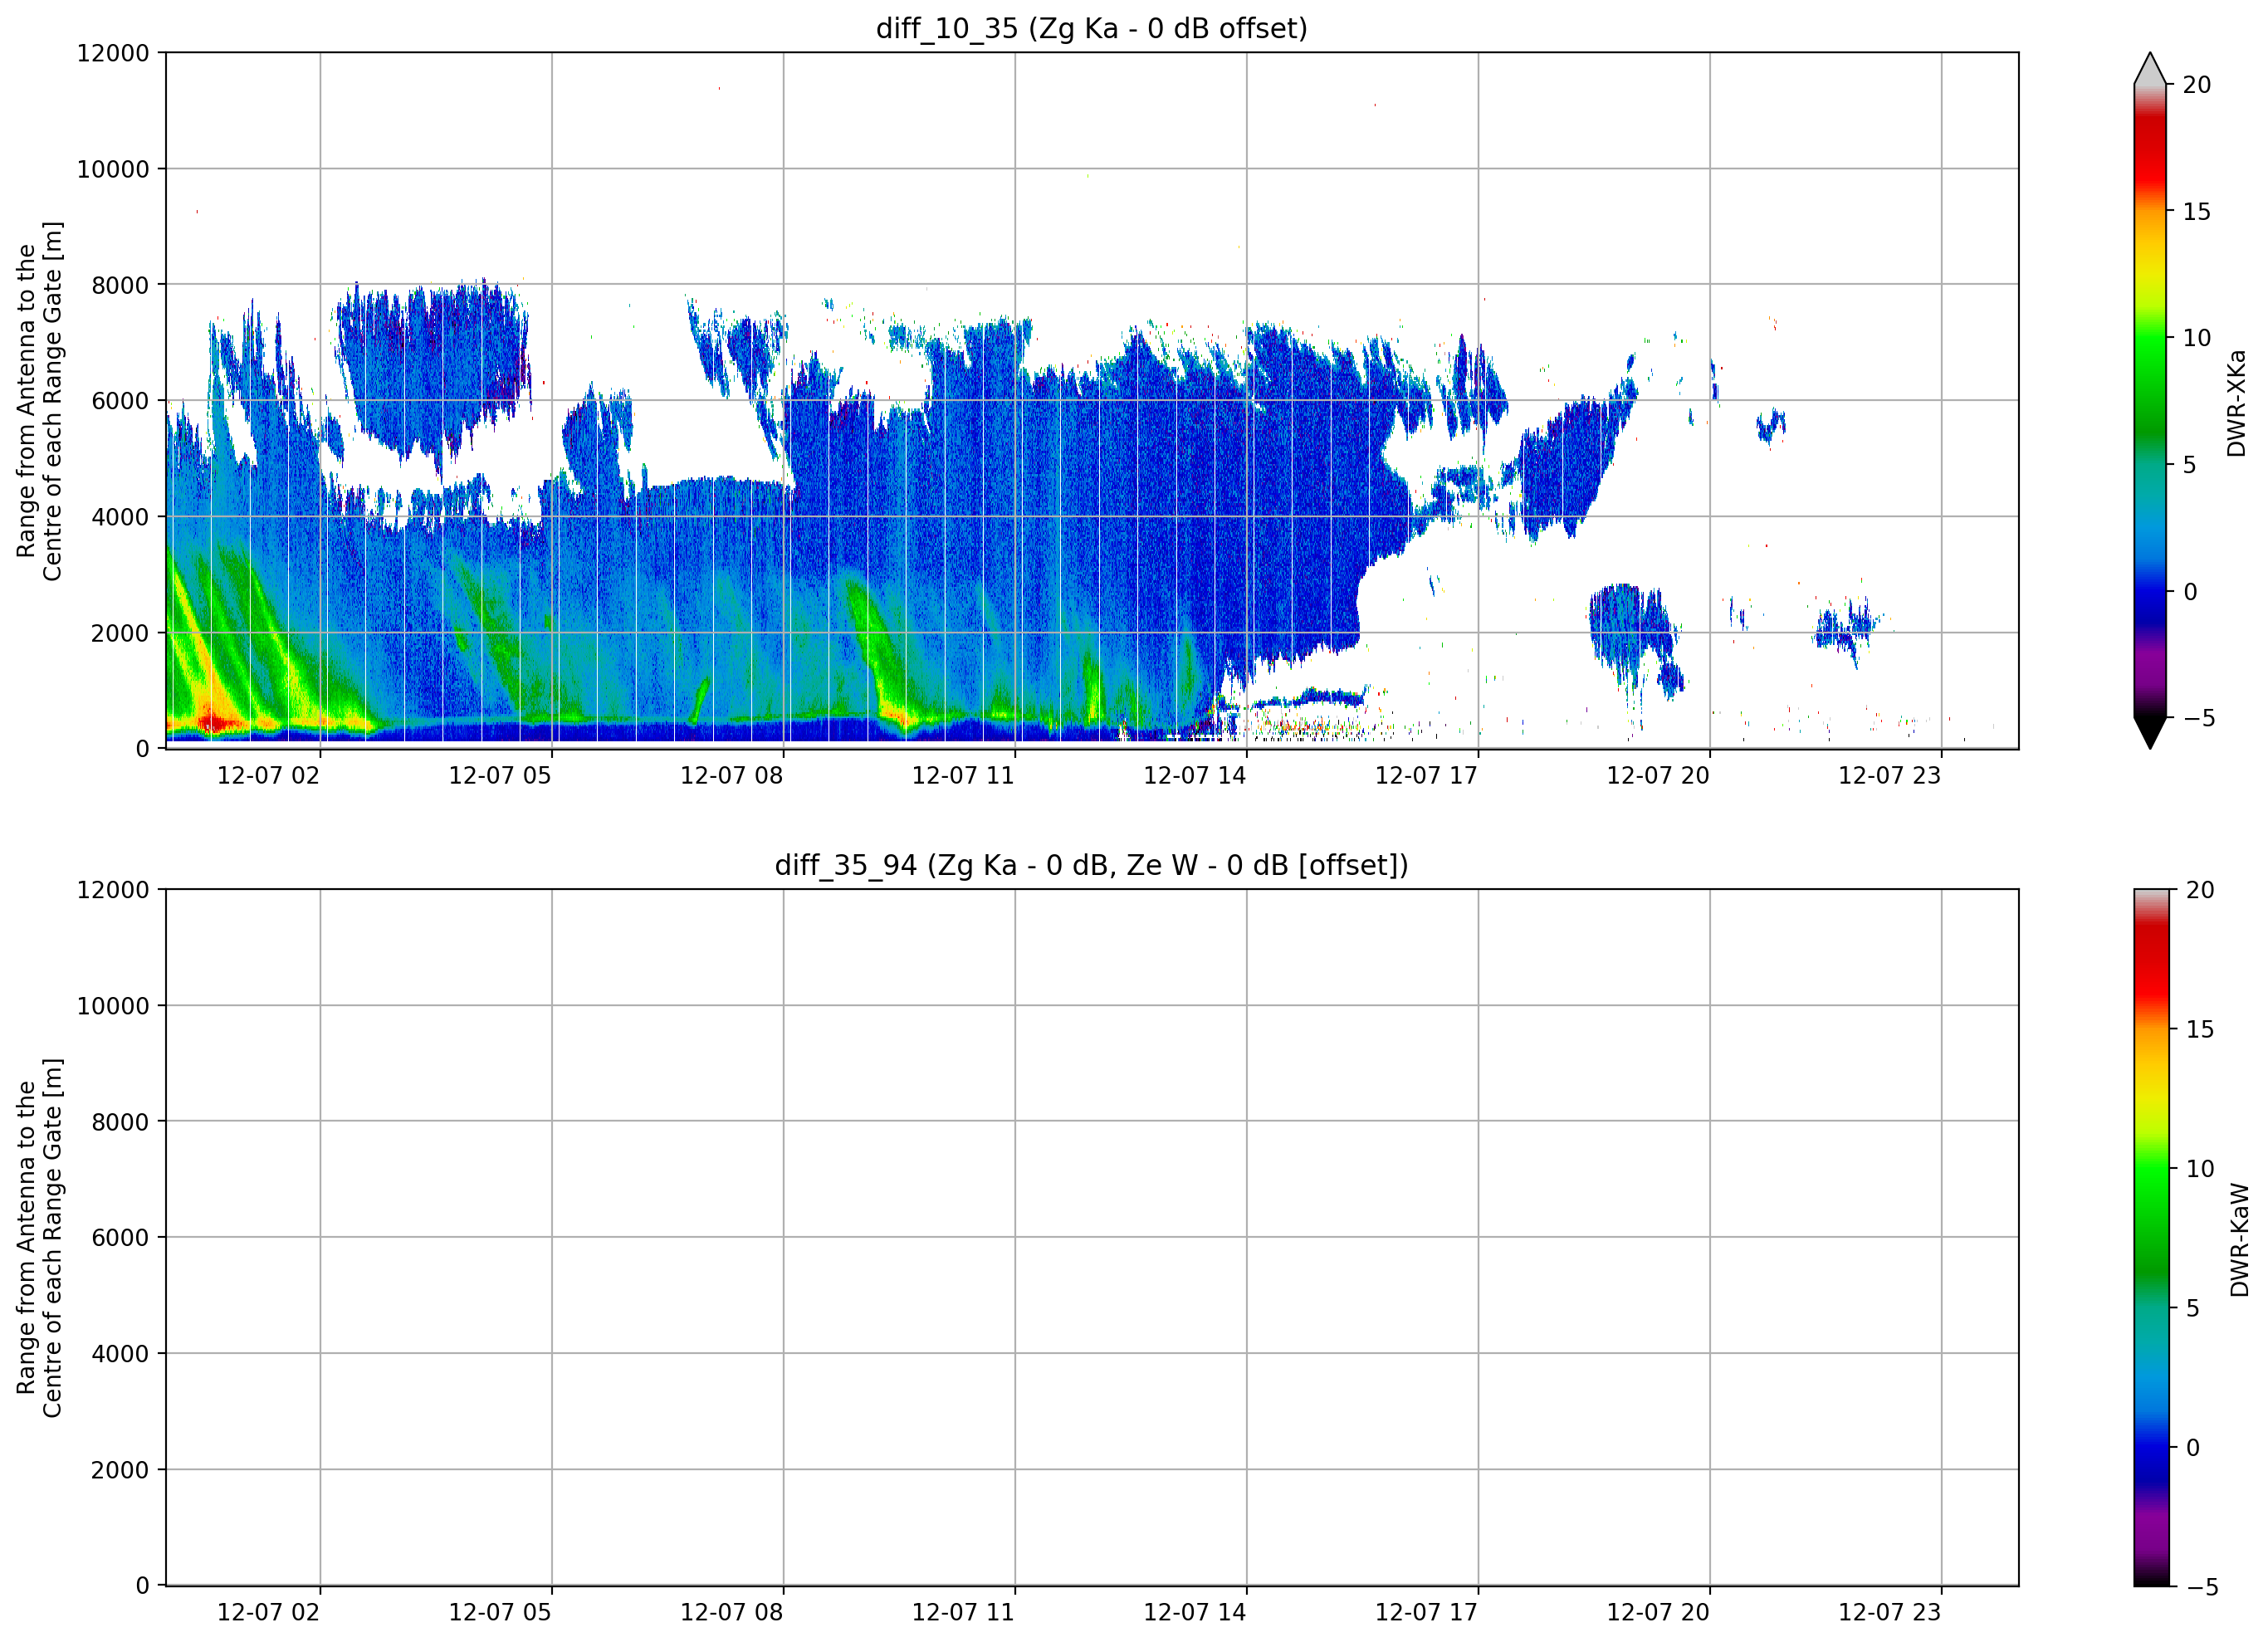This screenshot has width=2268, height=1642.
Task: Click the value 15 on the DWR-XKa colorbar
Action: 2197,212
